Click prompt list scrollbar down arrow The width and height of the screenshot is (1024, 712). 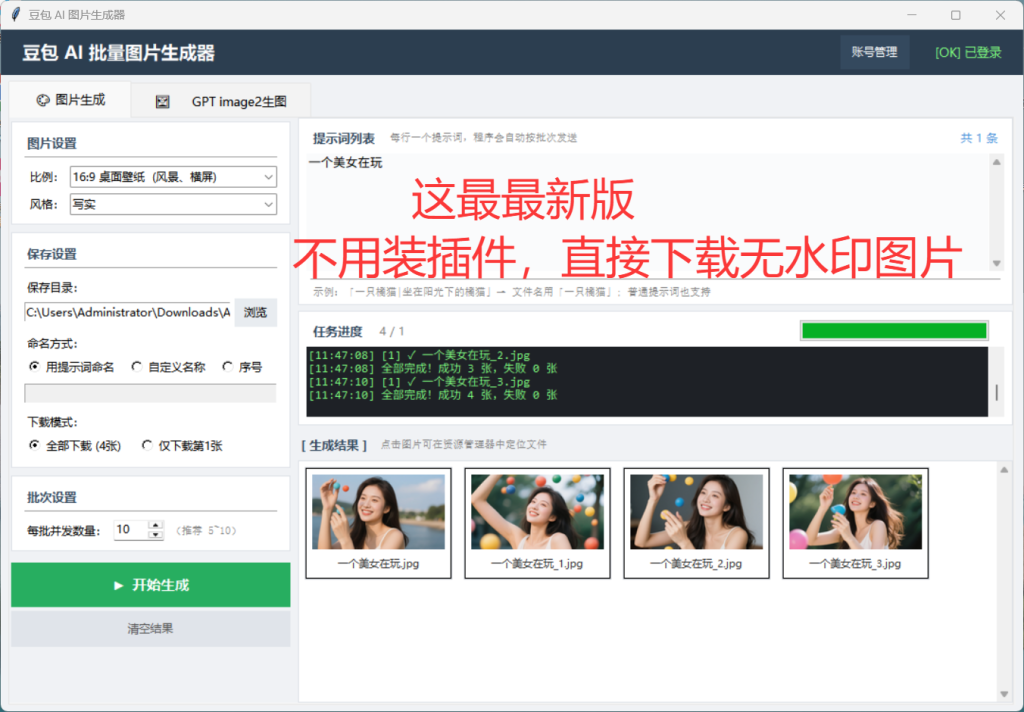pos(997,263)
